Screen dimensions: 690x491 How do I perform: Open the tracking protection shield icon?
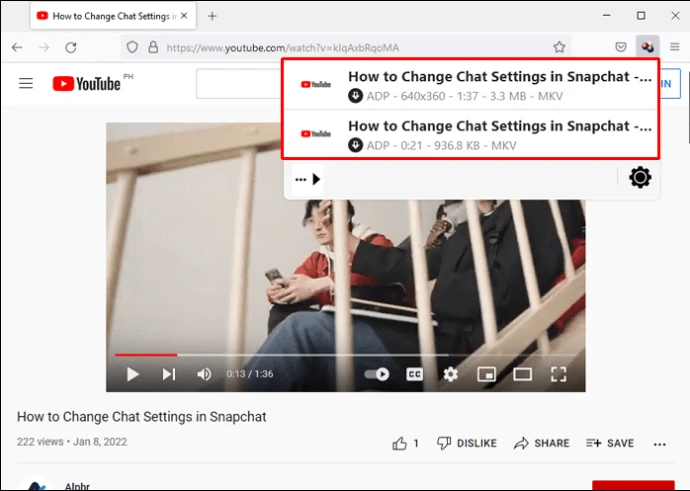pyautogui.click(x=132, y=47)
